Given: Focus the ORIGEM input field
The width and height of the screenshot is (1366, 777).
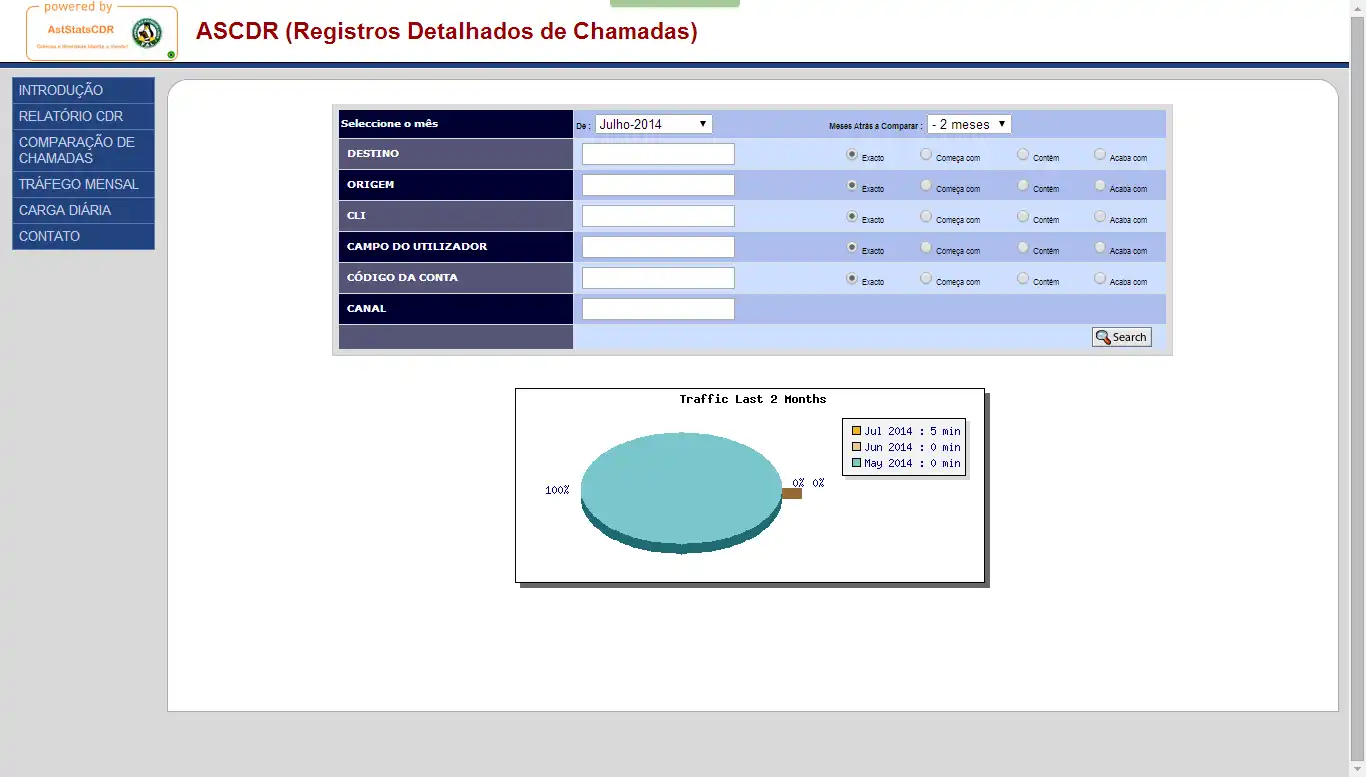Looking at the screenshot, I should click(x=658, y=185).
